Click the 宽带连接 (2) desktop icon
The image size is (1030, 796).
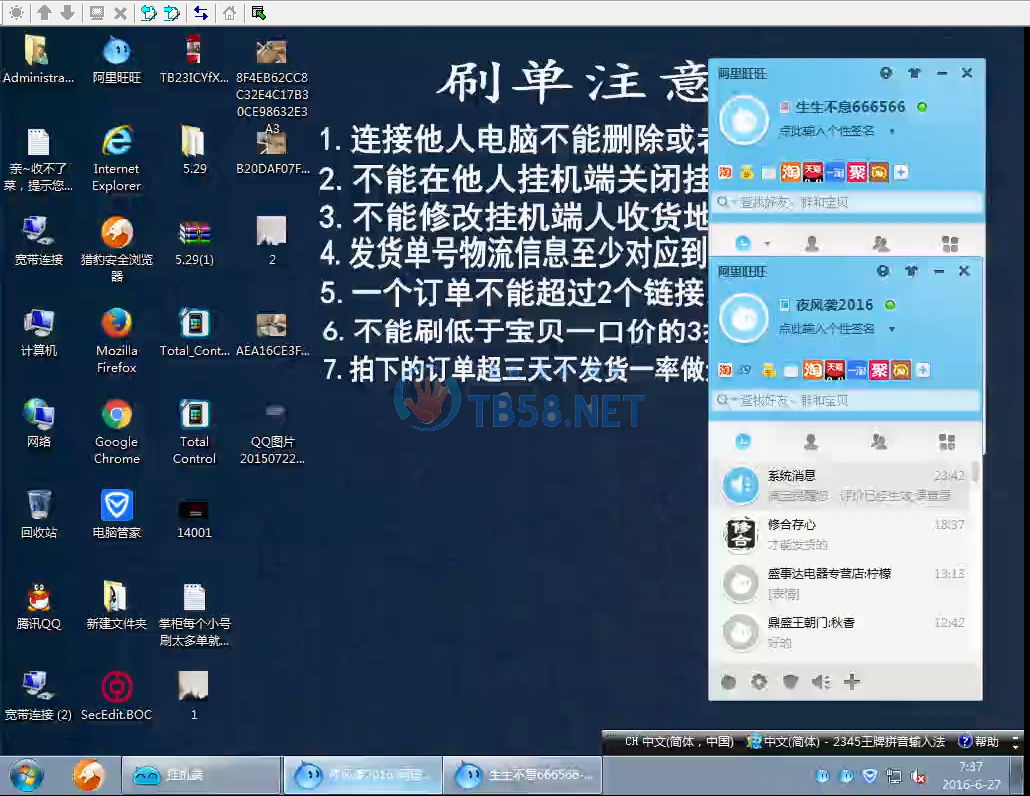(x=38, y=696)
